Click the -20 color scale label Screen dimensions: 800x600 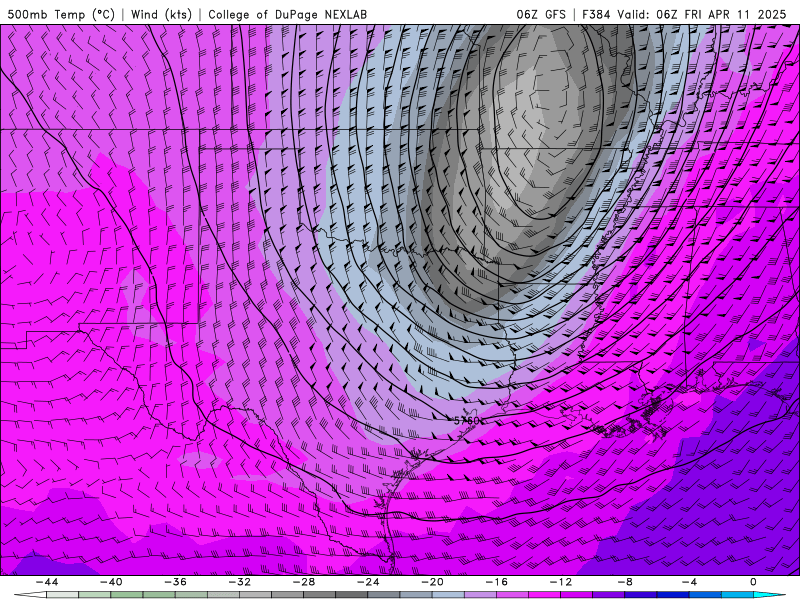[432, 582]
